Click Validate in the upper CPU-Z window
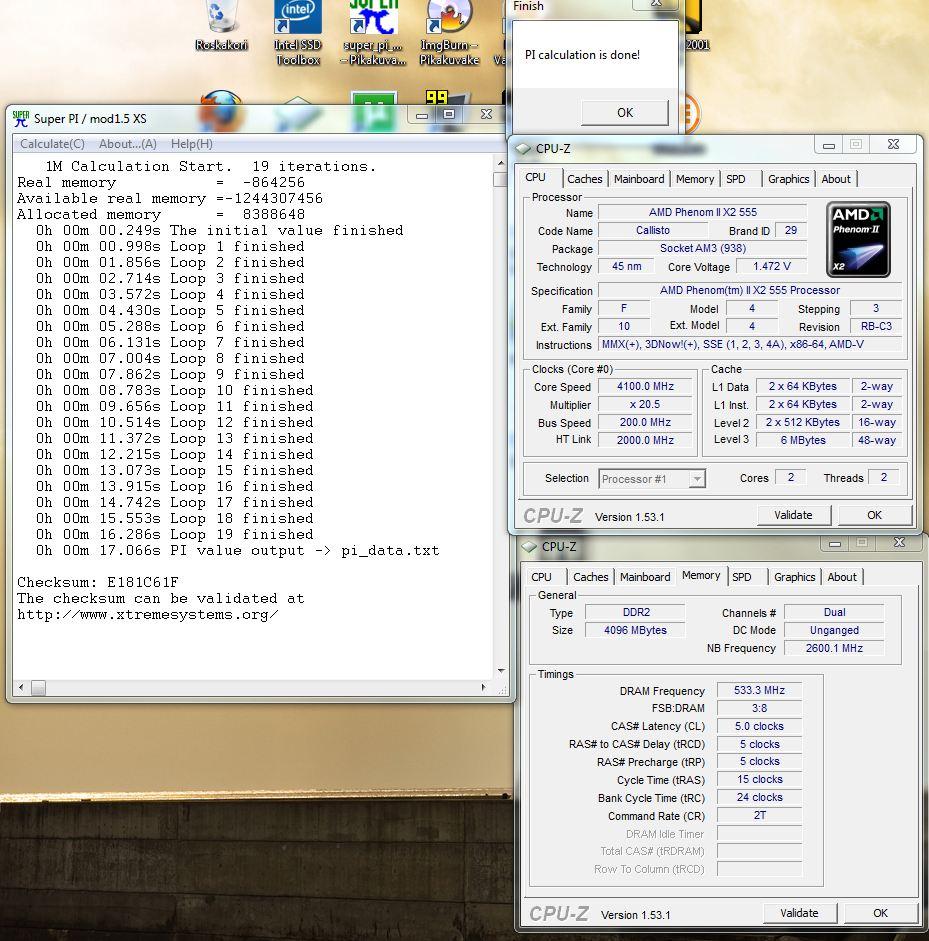Image resolution: width=929 pixels, height=941 pixels. pos(793,515)
